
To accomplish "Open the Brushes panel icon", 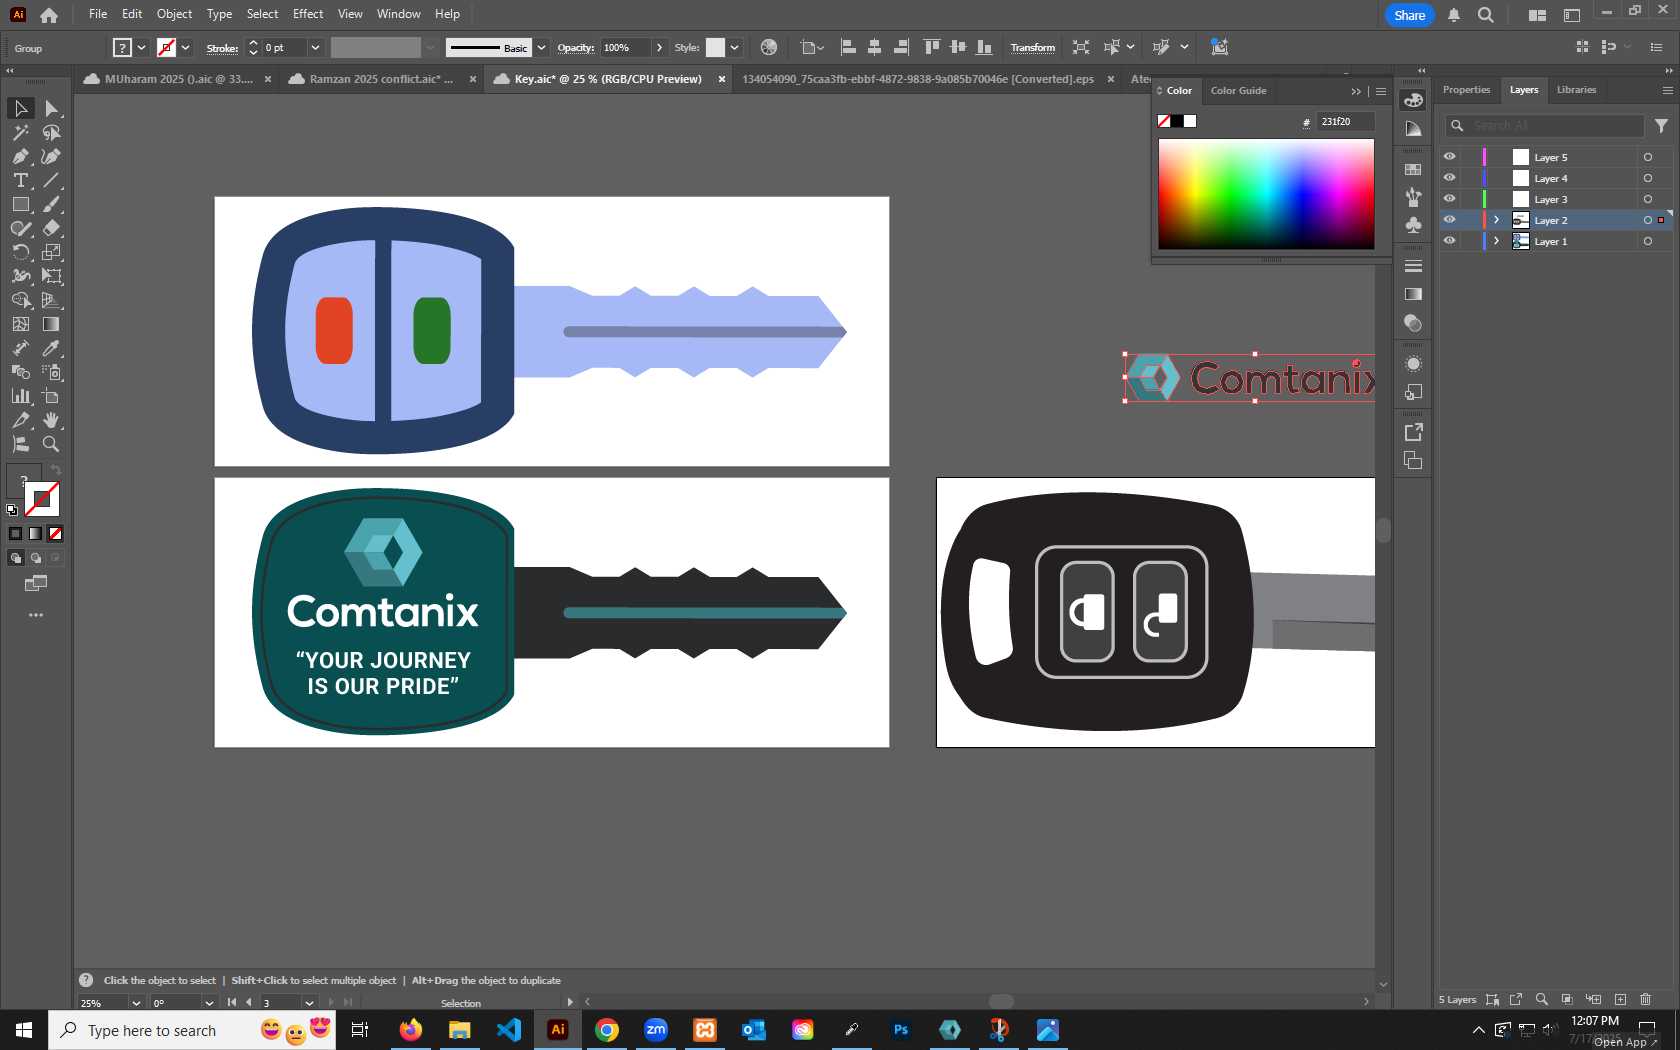I will coord(1413,197).
